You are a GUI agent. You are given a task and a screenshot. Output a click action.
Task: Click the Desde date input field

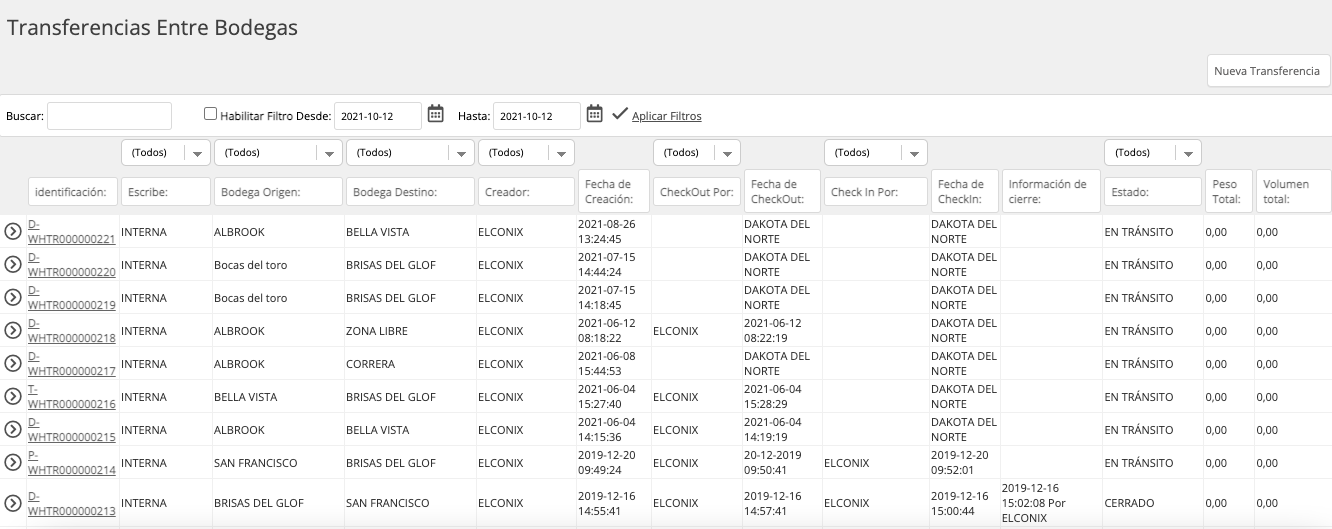[x=377, y=116]
